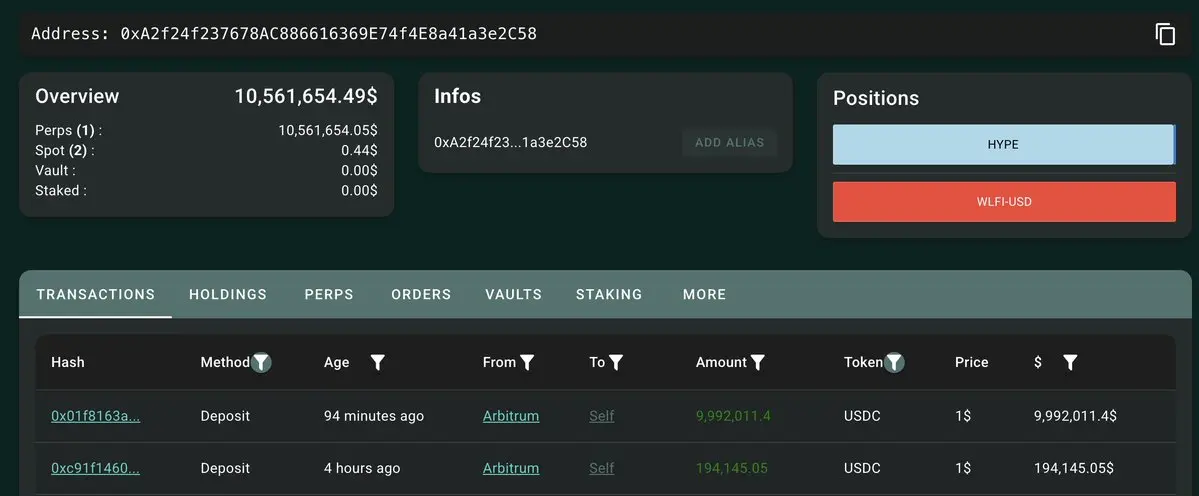The width and height of the screenshot is (1199, 496).
Task: Open the From column filter
Action: [527, 362]
